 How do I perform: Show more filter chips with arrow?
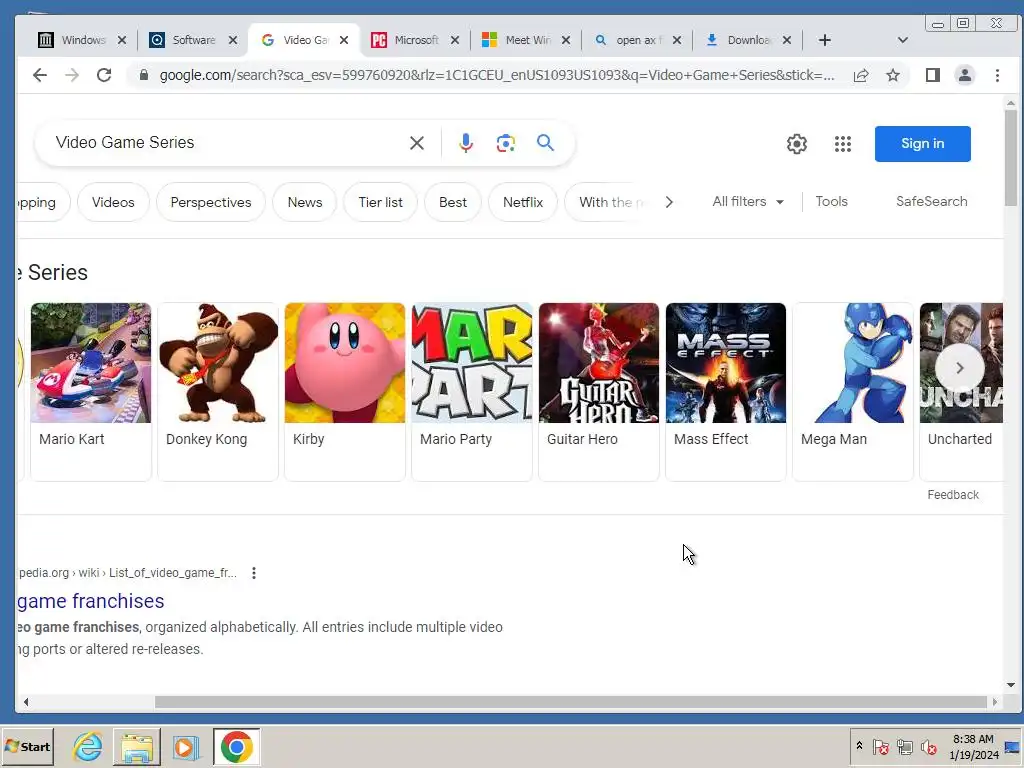click(x=669, y=202)
